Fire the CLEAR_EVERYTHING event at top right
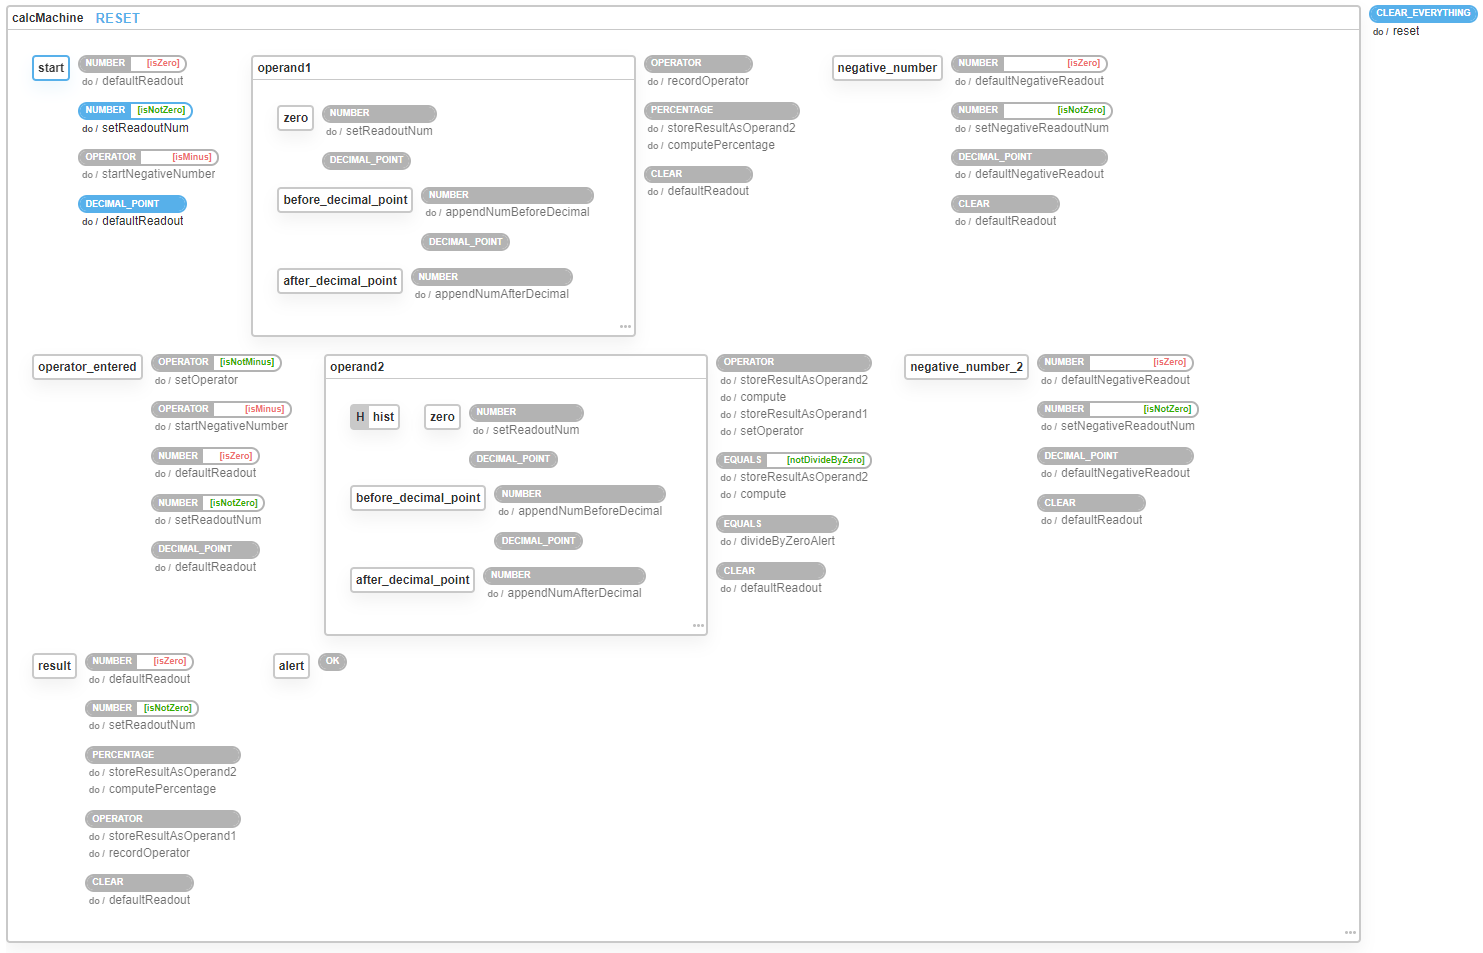 (1422, 13)
